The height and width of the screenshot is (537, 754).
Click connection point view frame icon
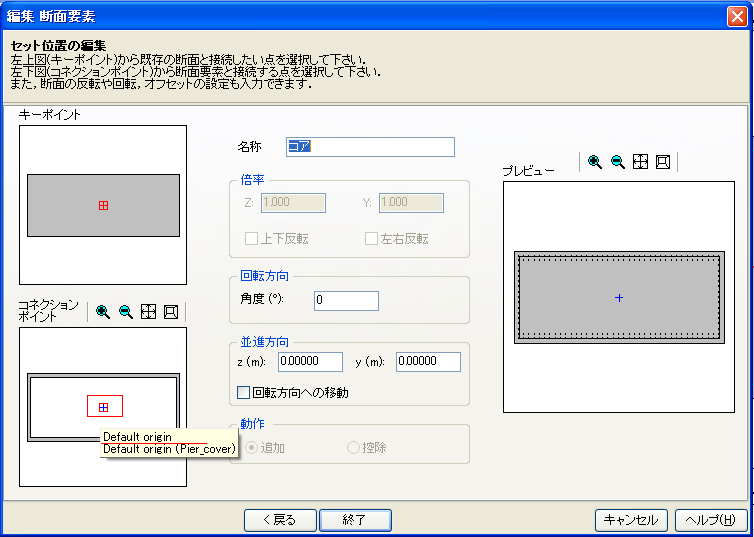click(171, 312)
